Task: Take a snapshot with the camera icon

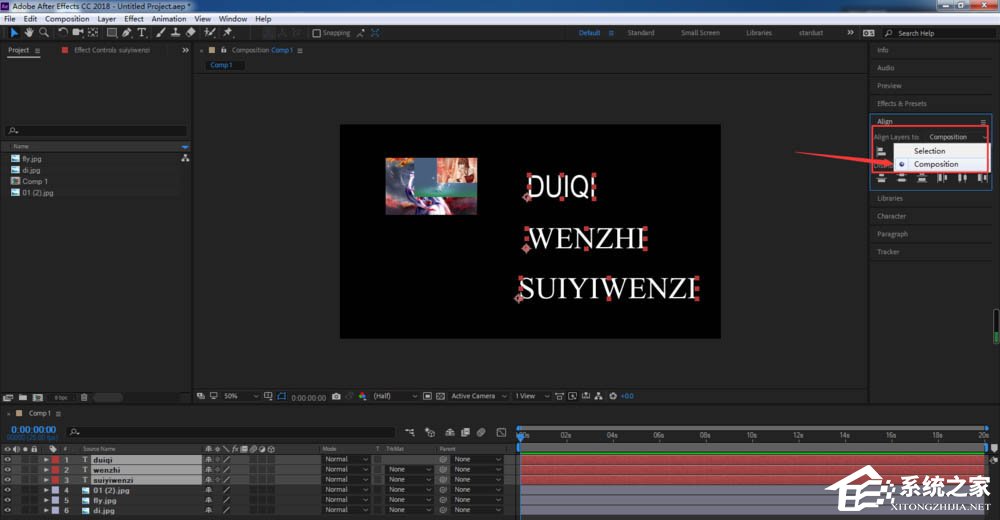Action: (x=336, y=396)
